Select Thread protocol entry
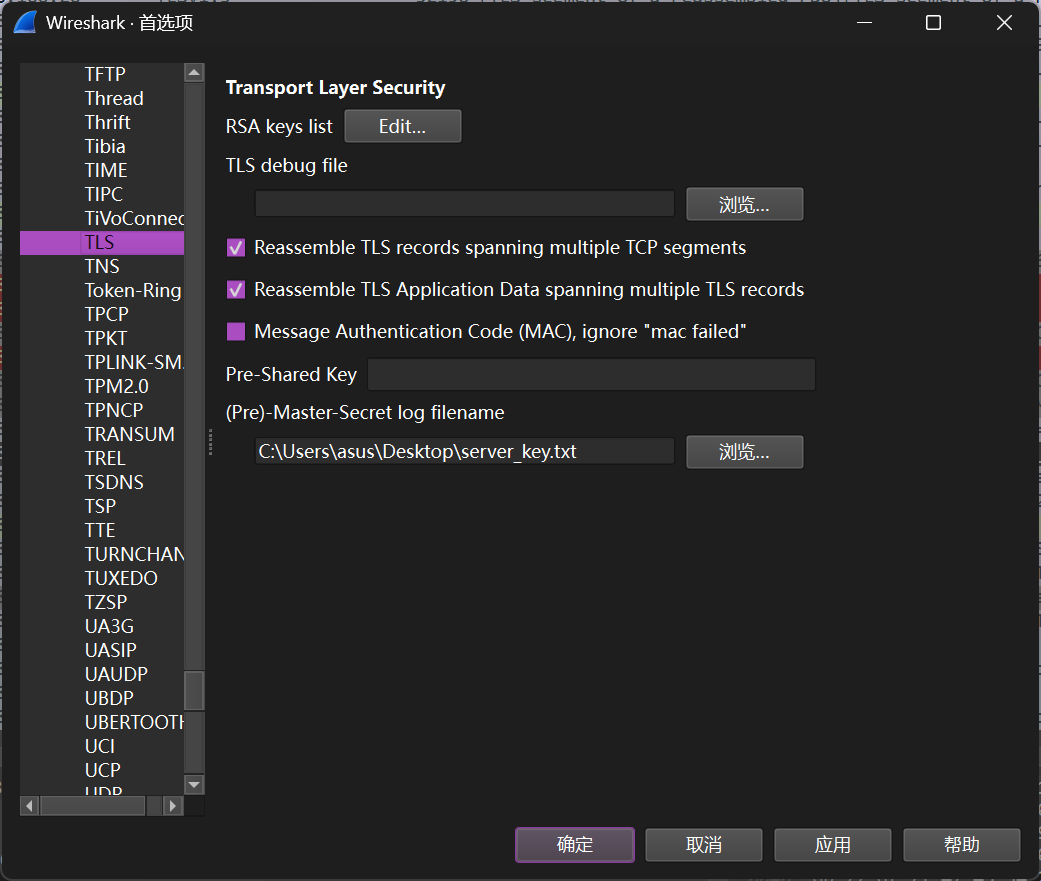This screenshot has width=1041, height=881. tap(114, 98)
